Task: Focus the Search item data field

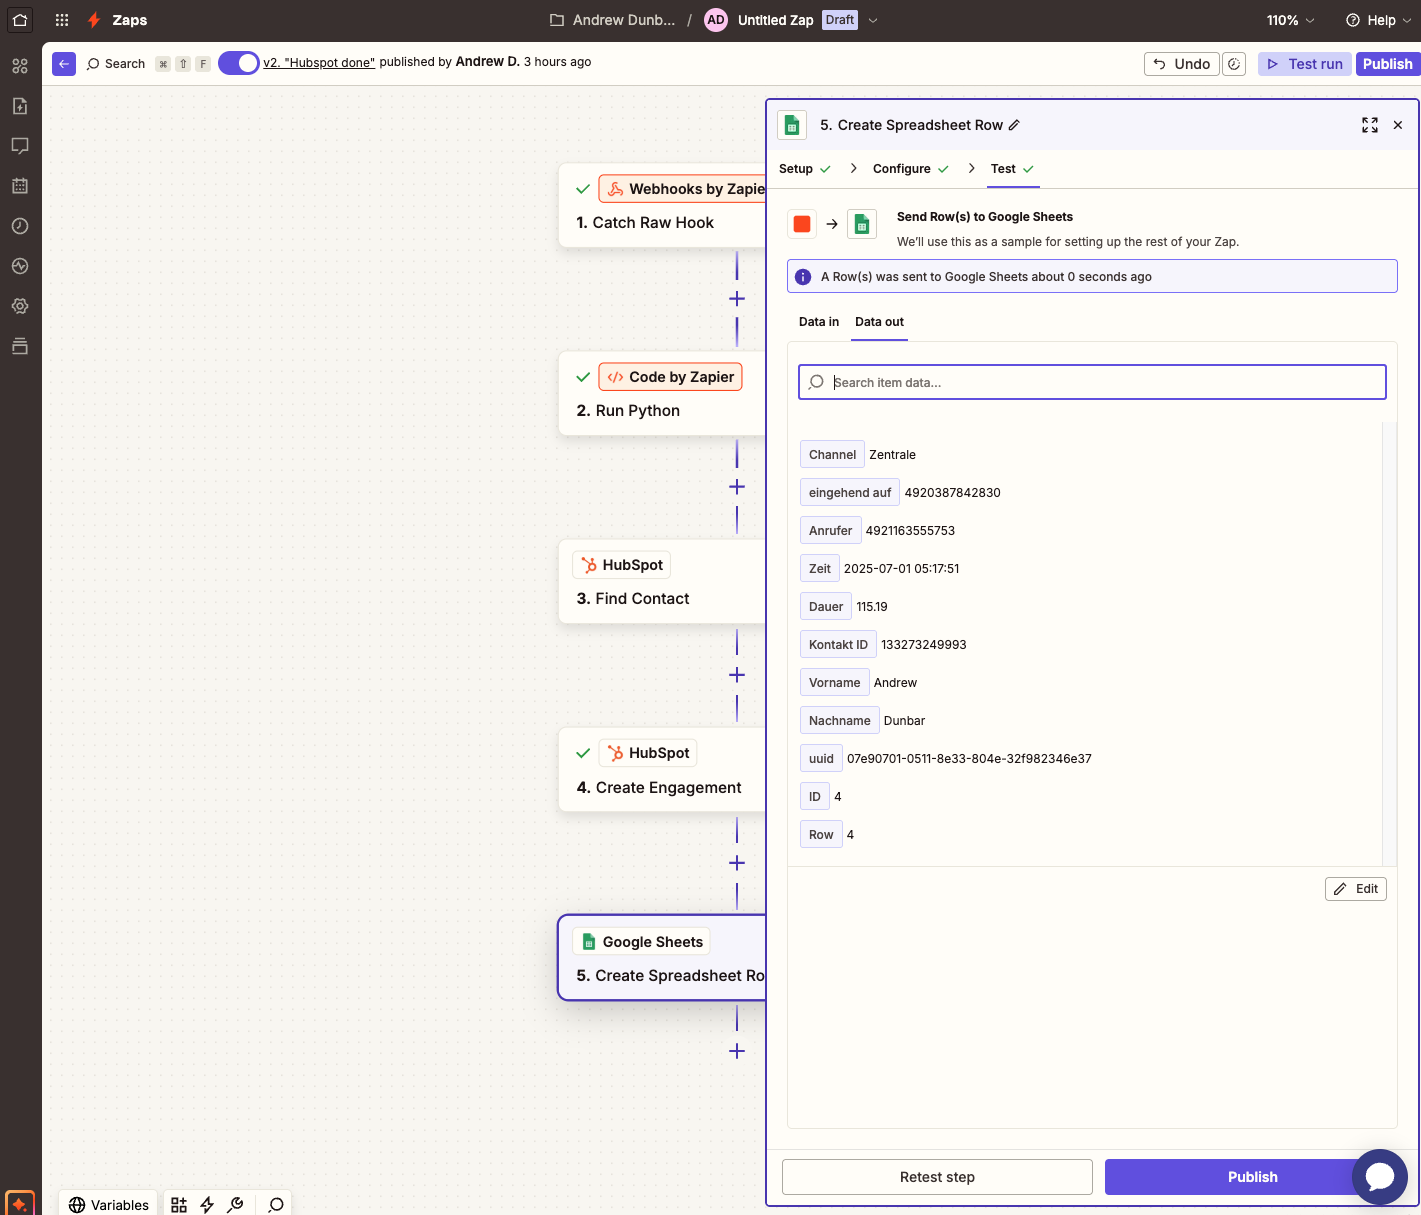Action: [x=1092, y=382]
